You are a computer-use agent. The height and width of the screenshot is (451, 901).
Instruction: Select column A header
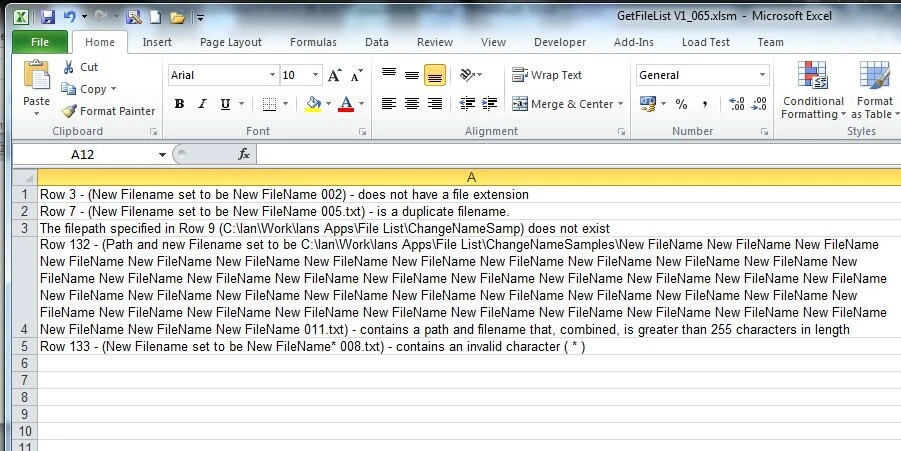tap(471, 178)
